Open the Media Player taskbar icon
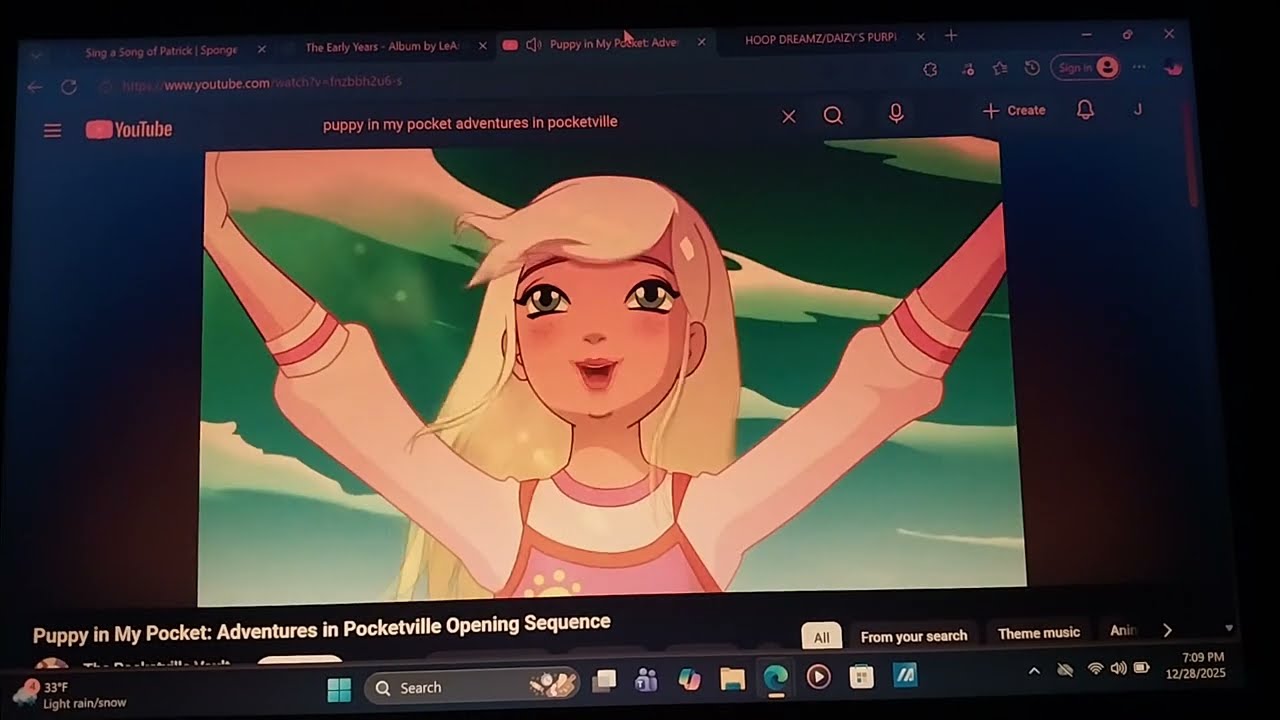 point(818,677)
